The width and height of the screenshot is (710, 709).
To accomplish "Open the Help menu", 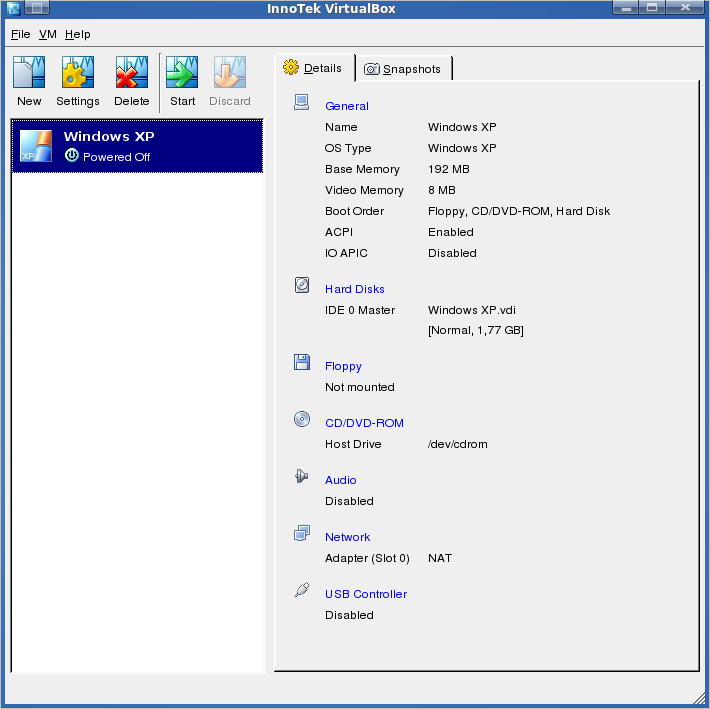I will pyautogui.click(x=78, y=34).
